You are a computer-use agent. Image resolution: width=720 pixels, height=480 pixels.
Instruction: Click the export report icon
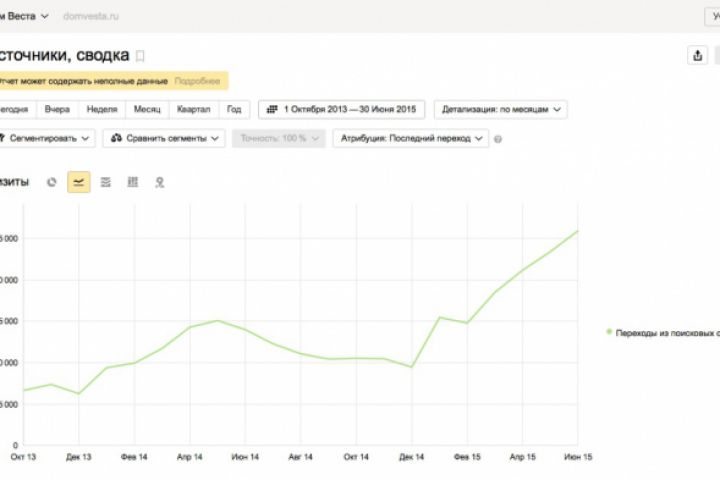pyautogui.click(x=697, y=56)
